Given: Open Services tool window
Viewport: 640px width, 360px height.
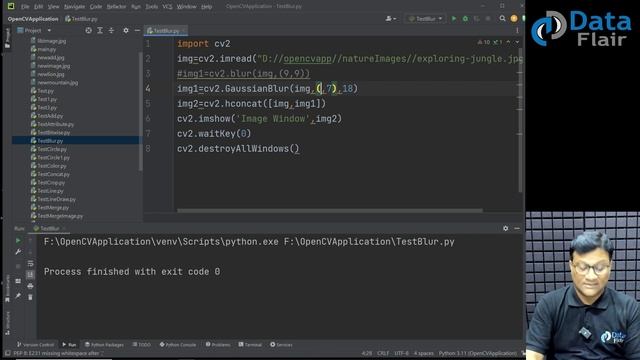Looking at the screenshot, I should tap(281, 345).
